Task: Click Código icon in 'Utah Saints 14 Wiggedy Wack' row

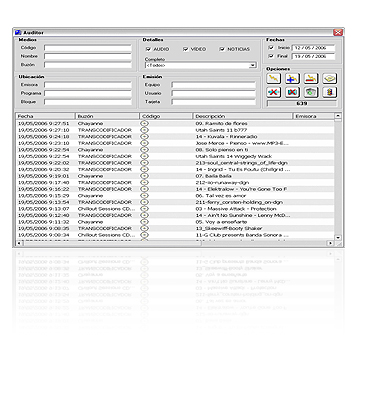Action: pyautogui.click(x=145, y=156)
